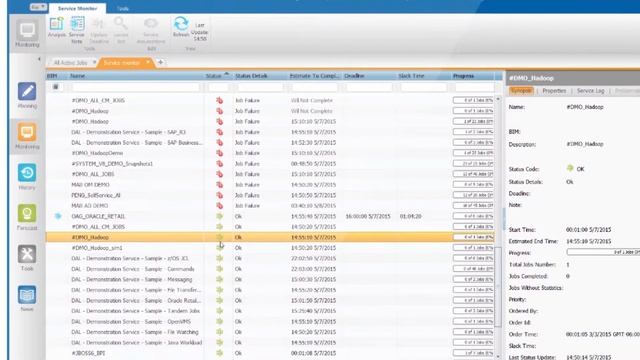Image resolution: width=640 pixels, height=360 pixels.
Task: Select the orange Monitoring sidebar icon
Action: click(x=27, y=132)
